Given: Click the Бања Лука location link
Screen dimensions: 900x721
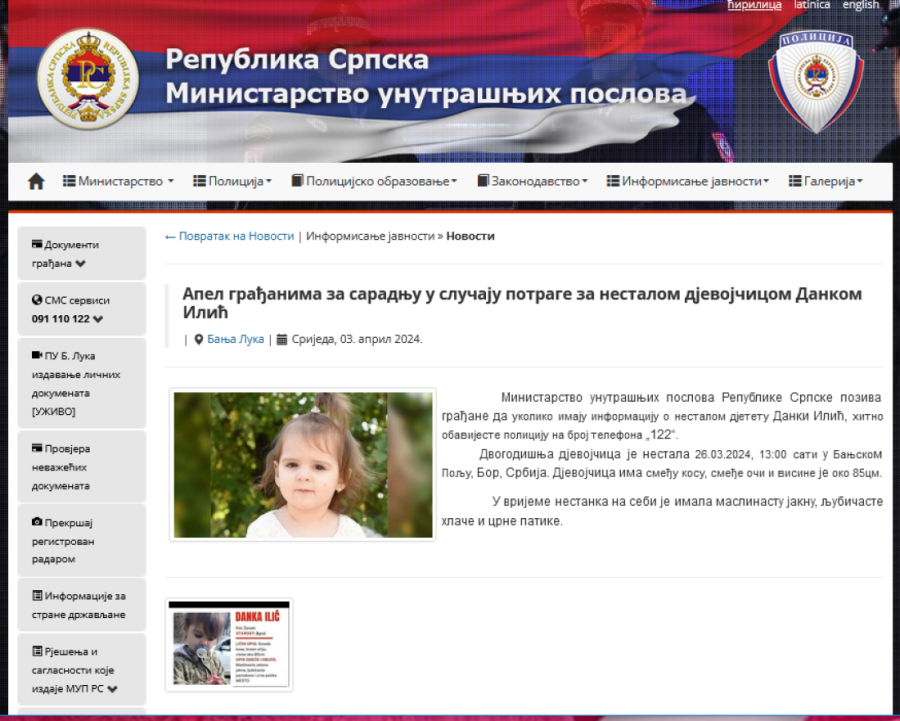Looking at the screenshot, I should pos(235,339).
